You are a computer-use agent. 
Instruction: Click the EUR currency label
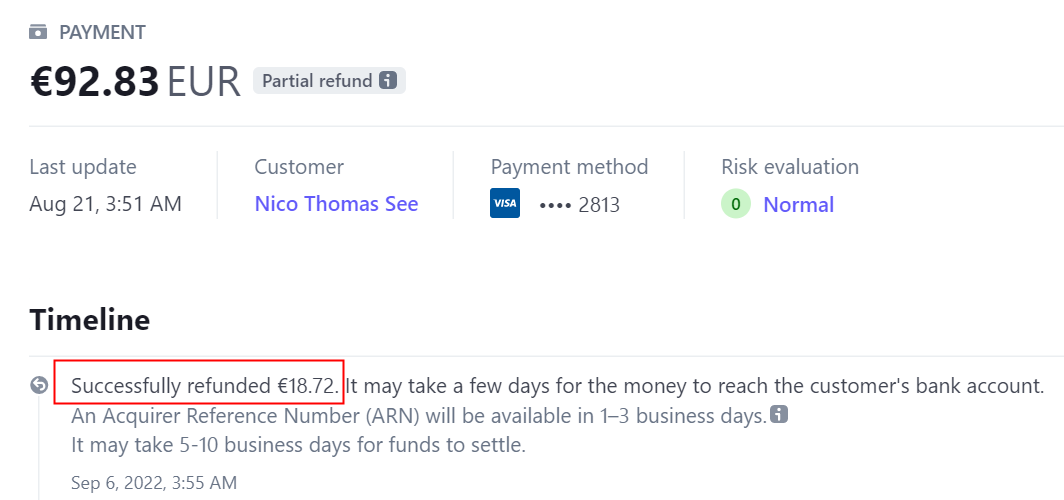coord(203,82)
